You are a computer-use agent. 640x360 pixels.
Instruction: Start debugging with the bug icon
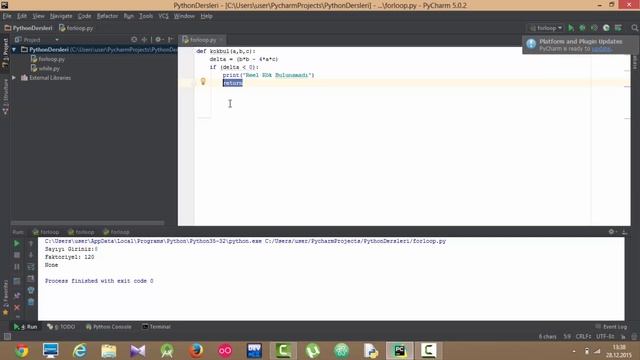coord(582,28)
